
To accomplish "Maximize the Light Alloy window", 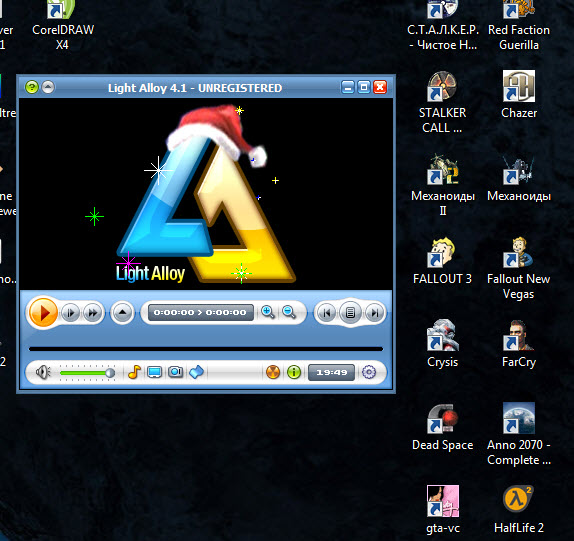I will click(364, 87).
